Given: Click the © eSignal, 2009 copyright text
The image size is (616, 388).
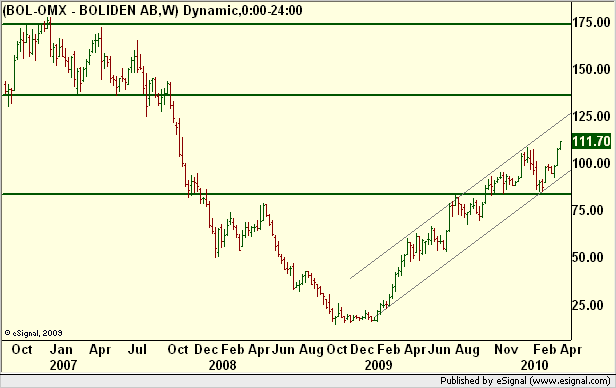Looking at the screenshot, I should point(33,333).
